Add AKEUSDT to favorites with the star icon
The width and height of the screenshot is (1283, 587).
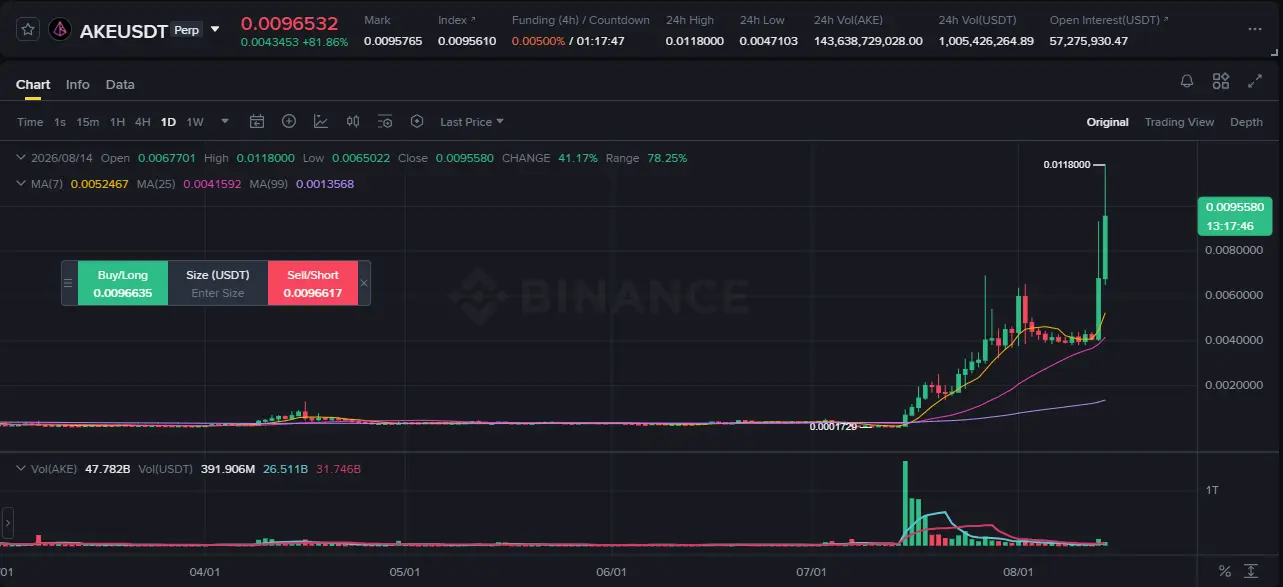pyautogui.click(x=28, y=29)
